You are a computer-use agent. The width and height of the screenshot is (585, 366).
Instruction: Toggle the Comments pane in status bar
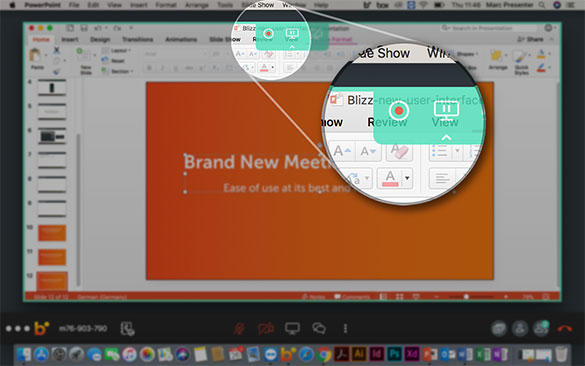click(x=352, y=297)
